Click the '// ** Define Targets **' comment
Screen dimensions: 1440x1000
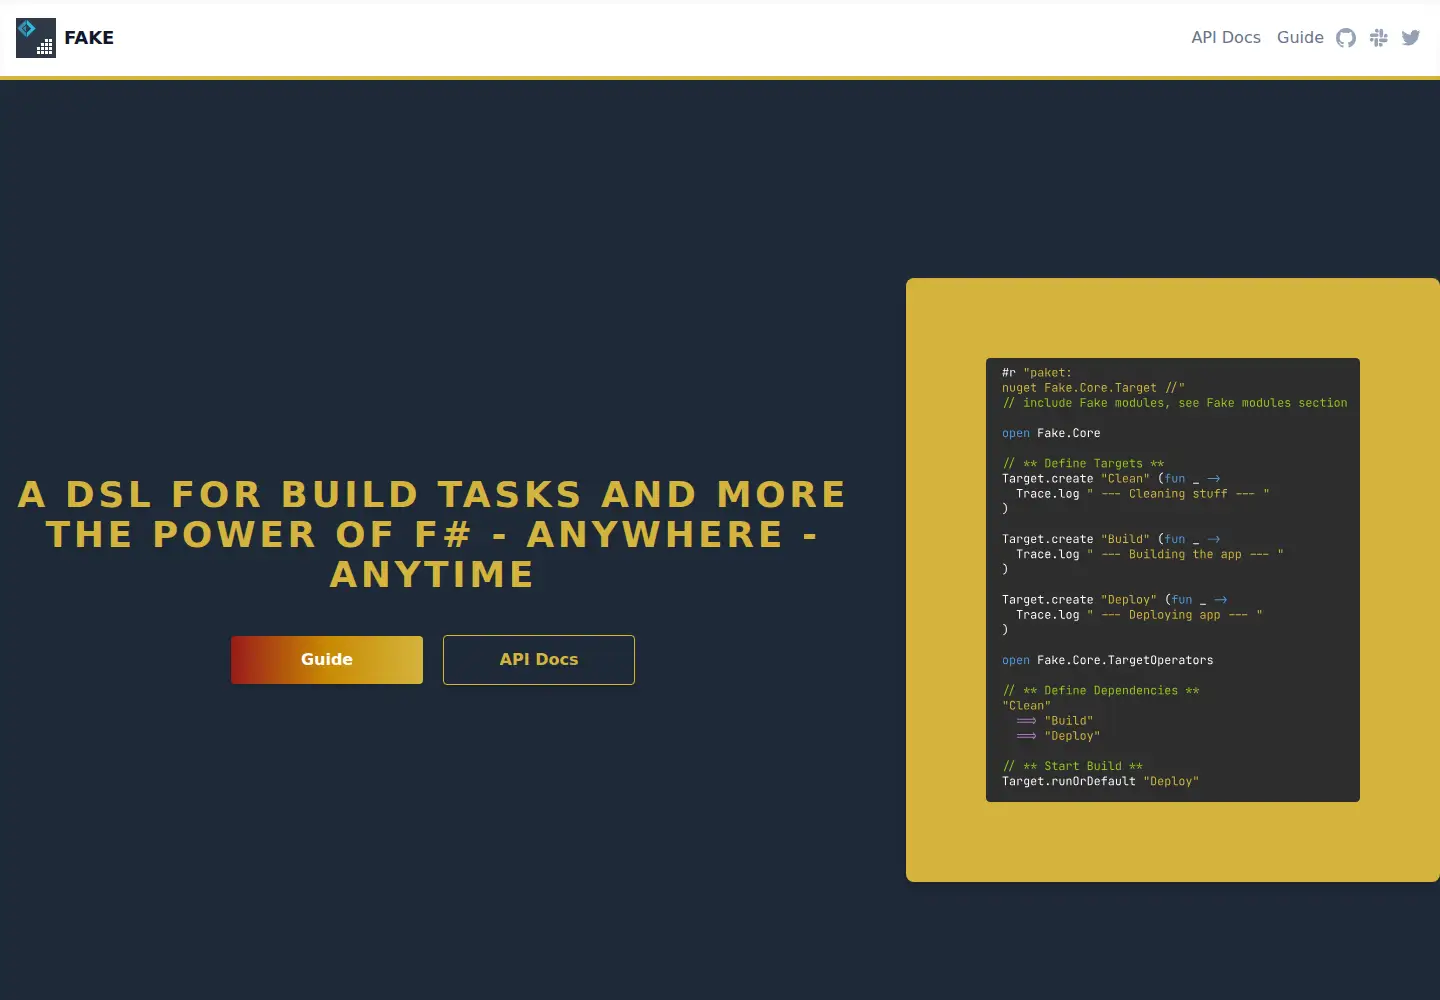pyautogui.click(x=1083, y=463)
